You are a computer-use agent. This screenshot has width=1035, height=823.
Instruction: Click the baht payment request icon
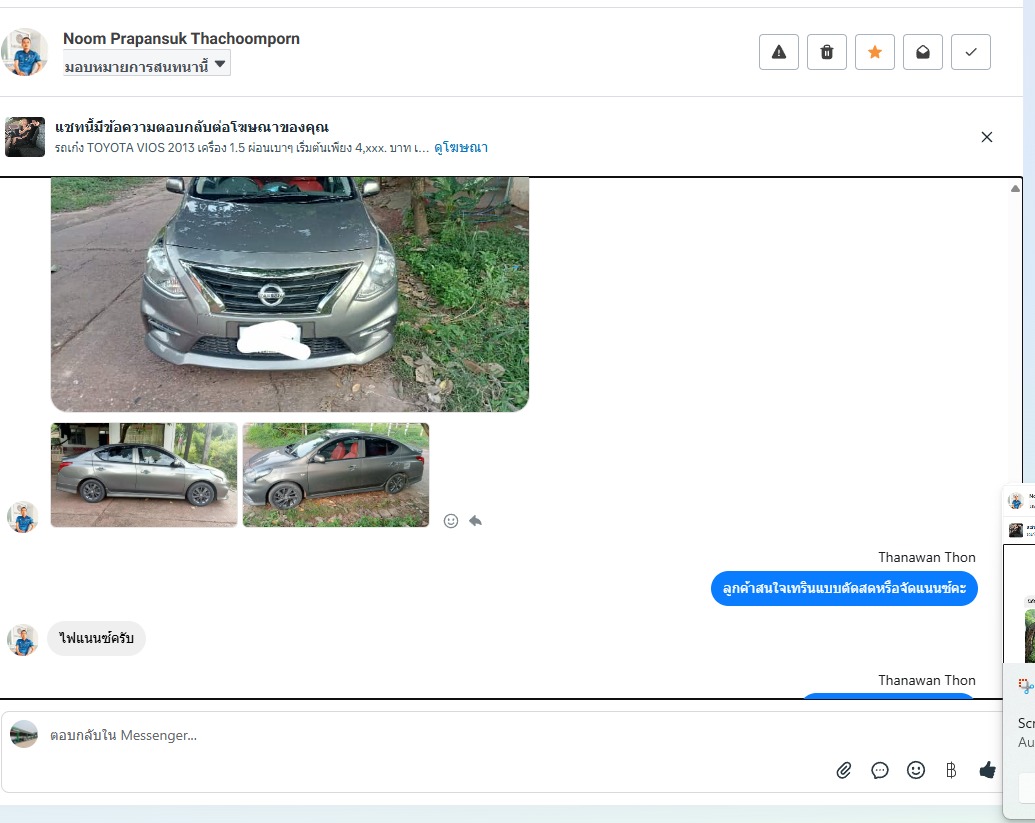point(951,770)
